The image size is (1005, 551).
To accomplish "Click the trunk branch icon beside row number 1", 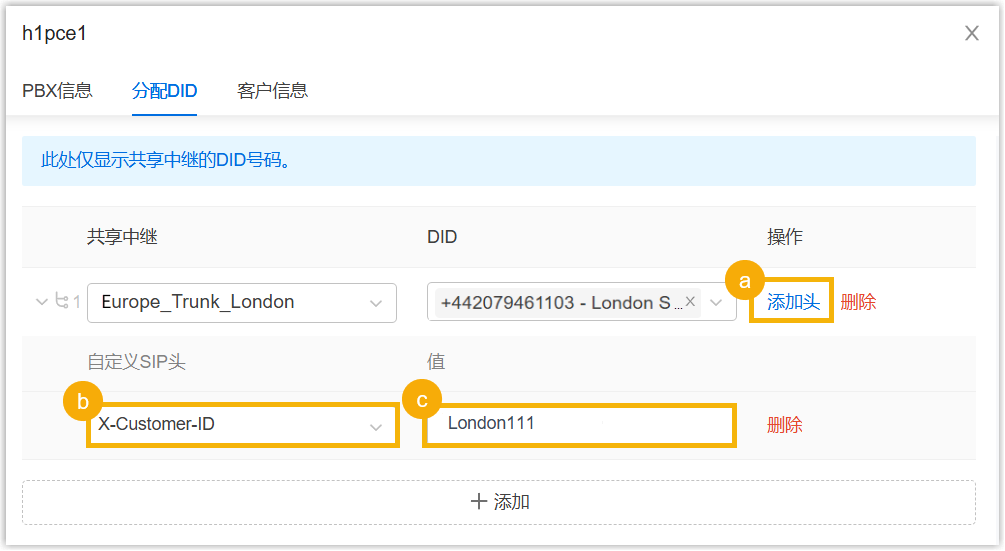I will tap(62, 302).
